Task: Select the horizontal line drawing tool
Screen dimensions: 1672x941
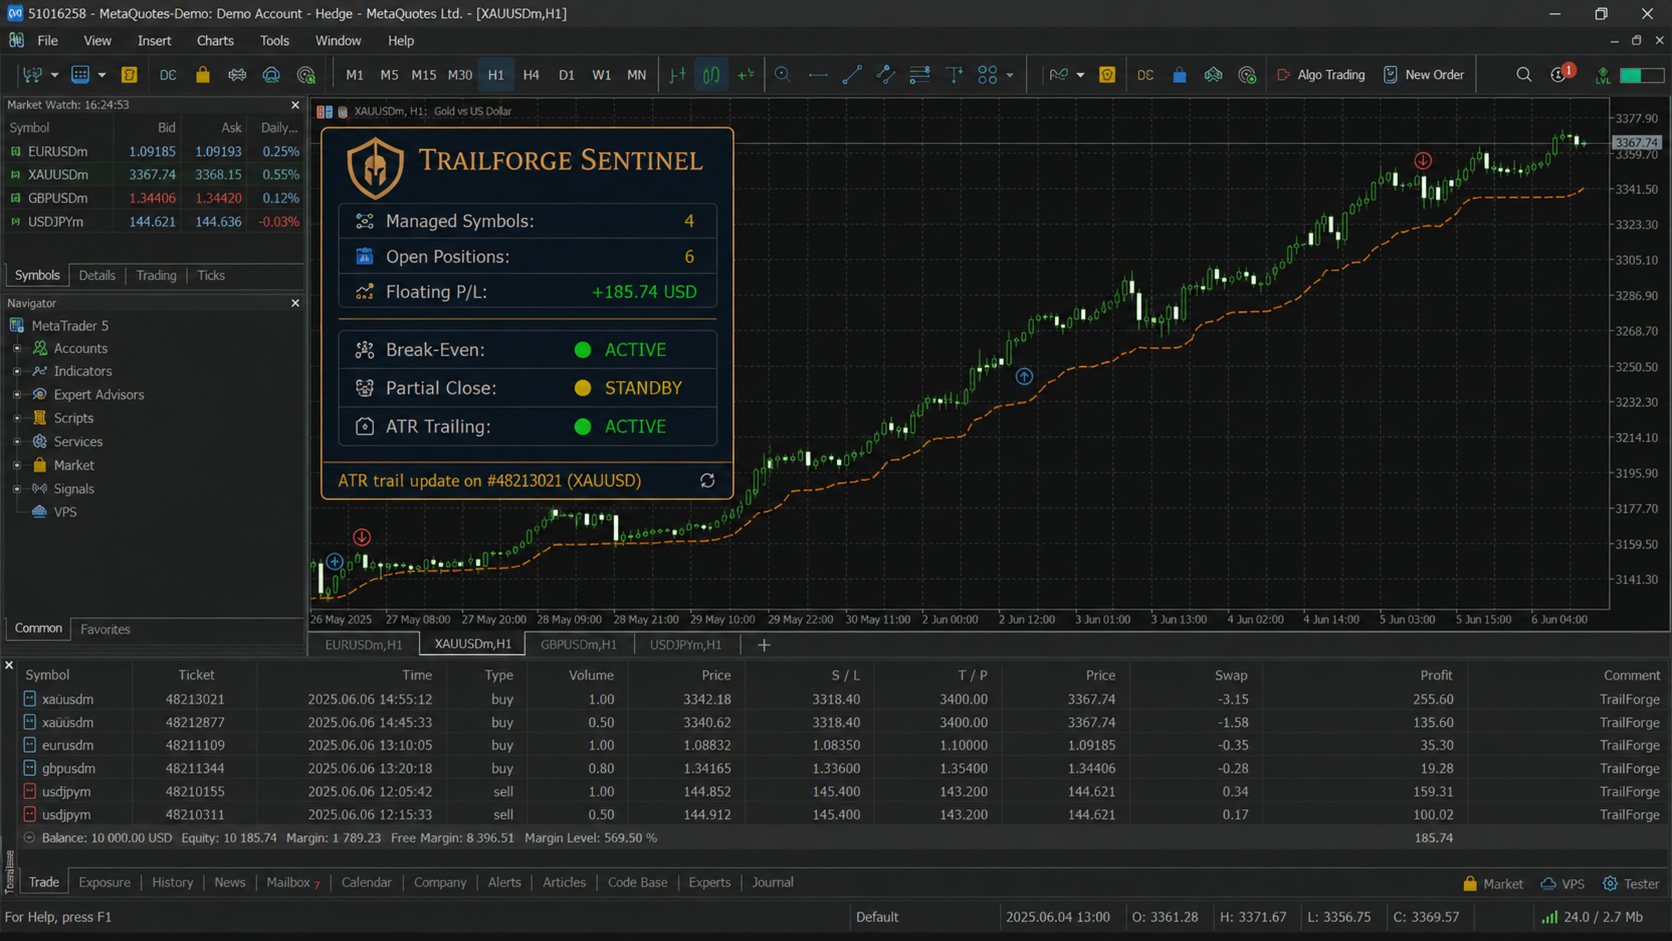Action: pos(818,75)
